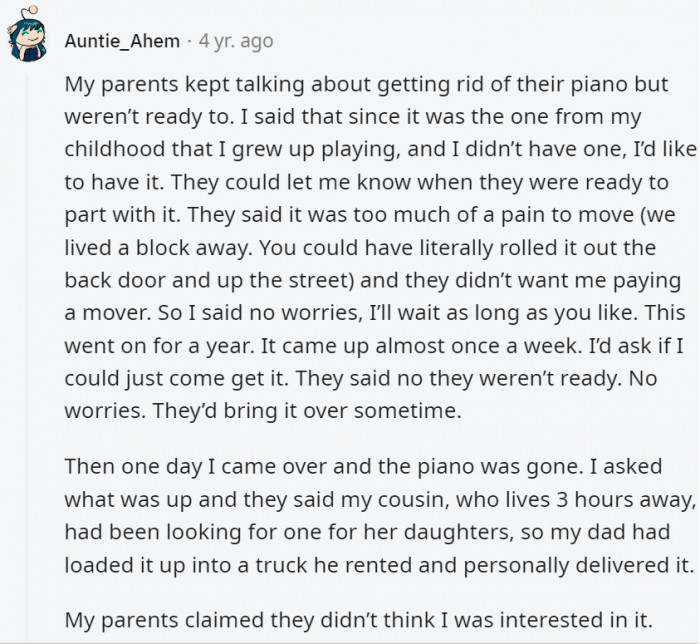Open the Auntie_Ahem username profile link
700x644 pixels.
coord(122,41)
